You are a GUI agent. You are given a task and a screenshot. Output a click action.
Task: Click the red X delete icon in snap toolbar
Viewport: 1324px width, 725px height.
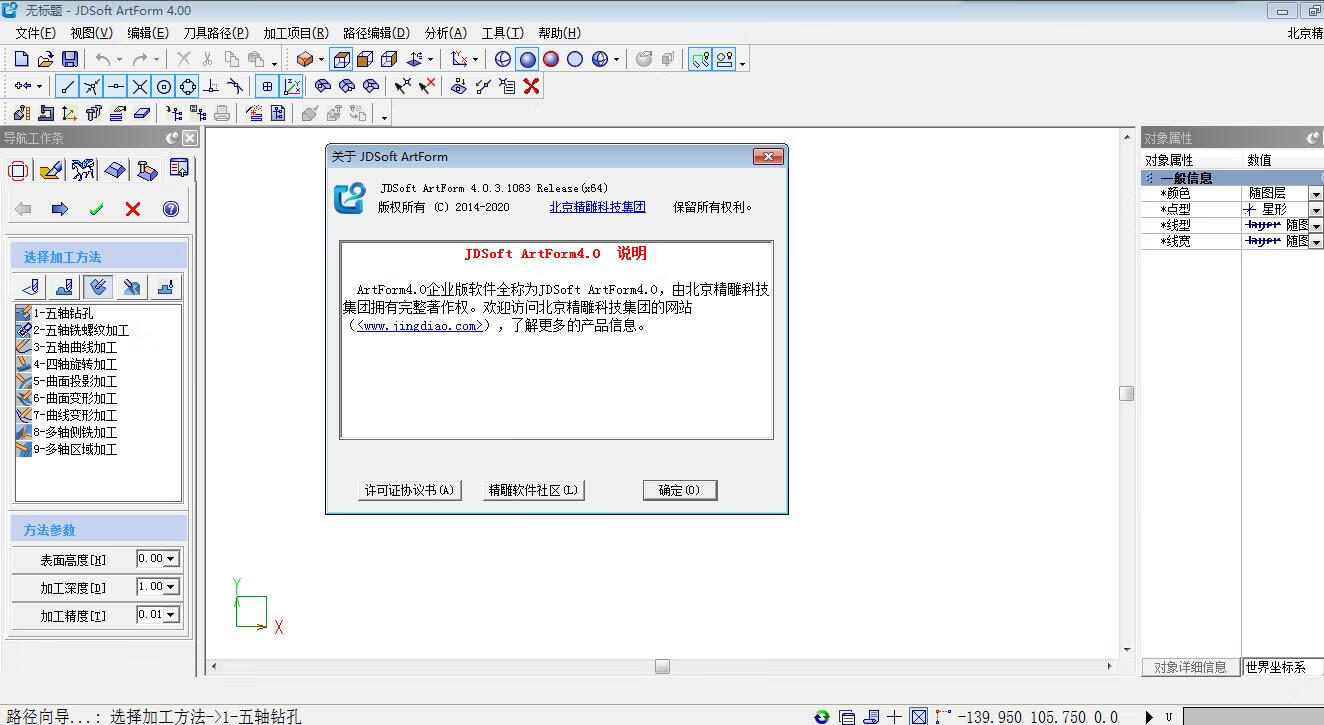pyautogui.click(x=532, y=86)
